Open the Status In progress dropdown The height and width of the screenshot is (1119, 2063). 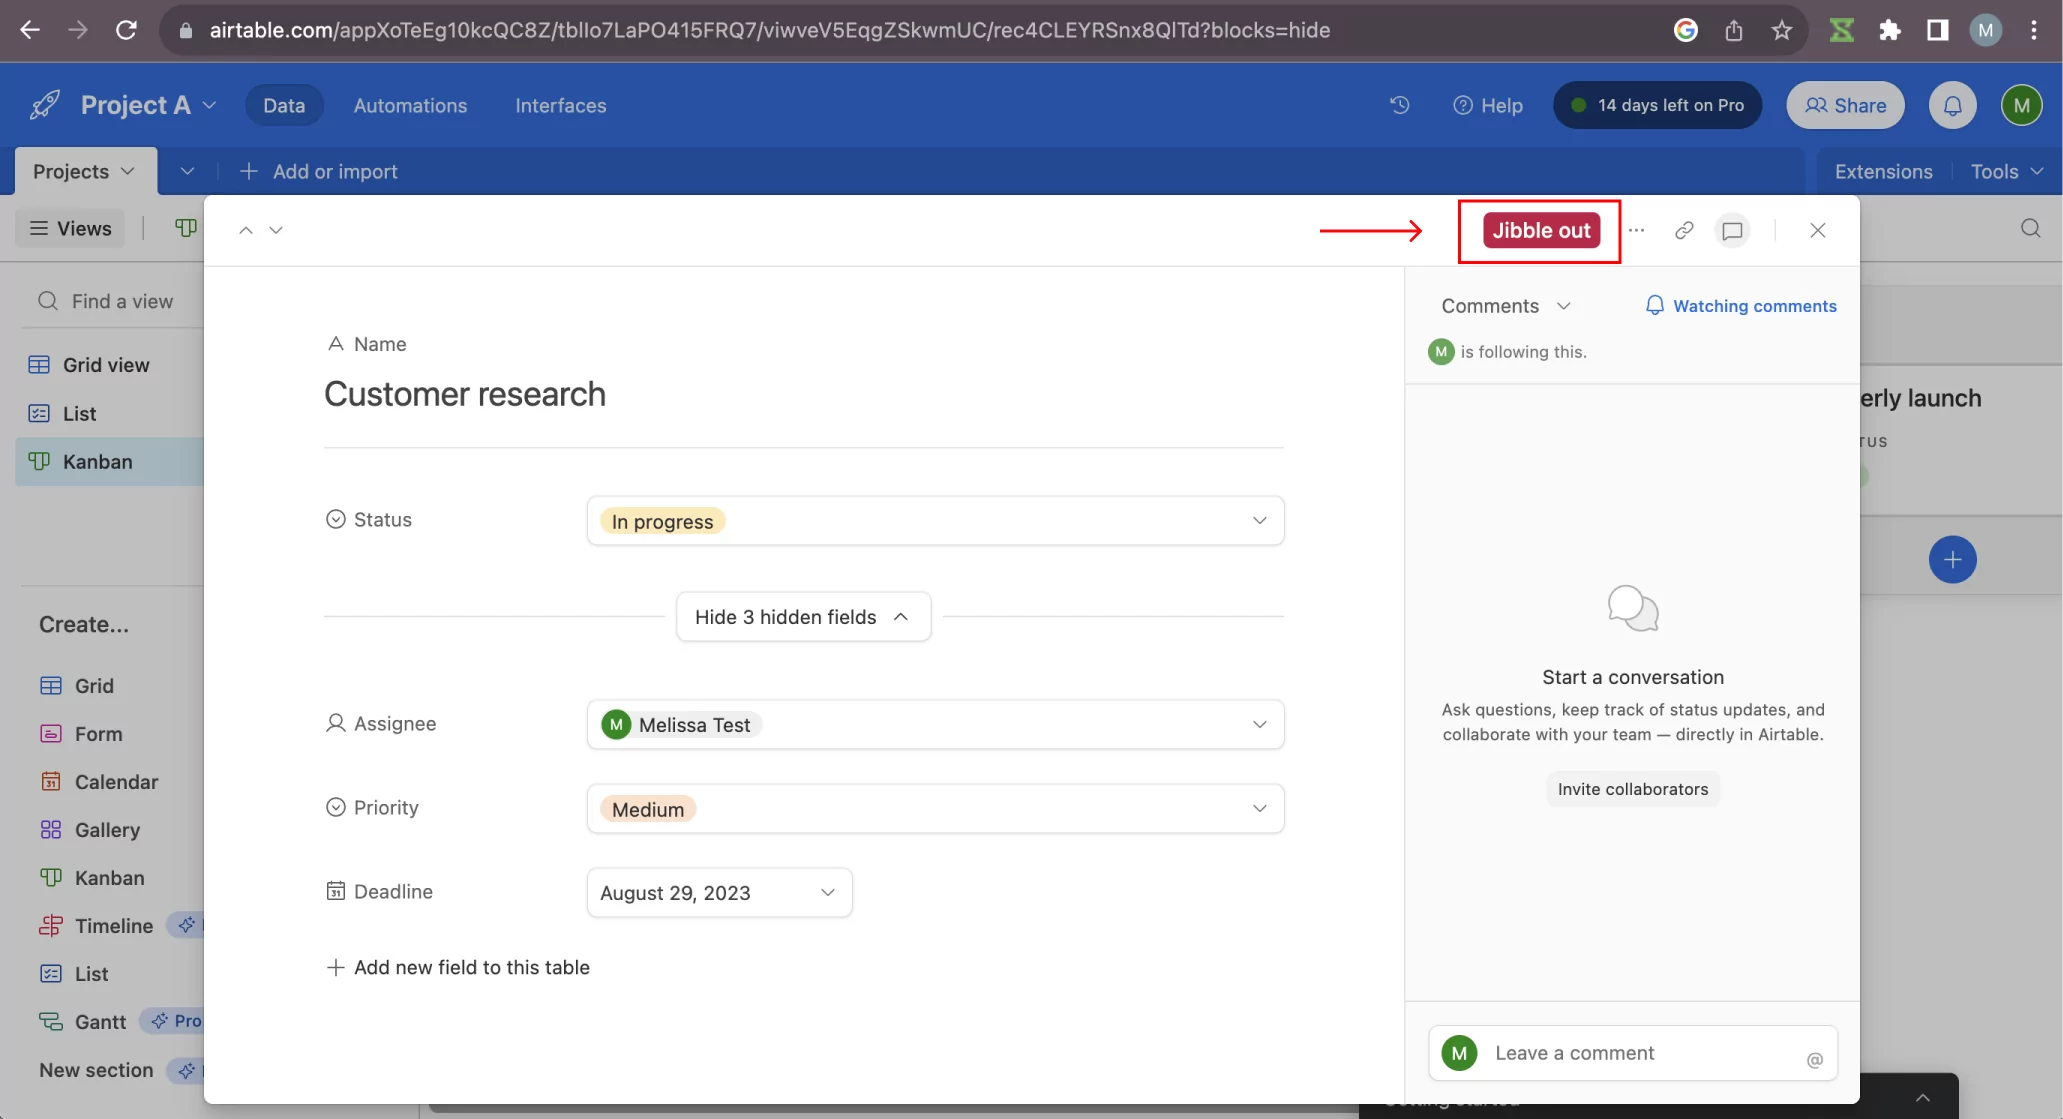coord(935,521)
